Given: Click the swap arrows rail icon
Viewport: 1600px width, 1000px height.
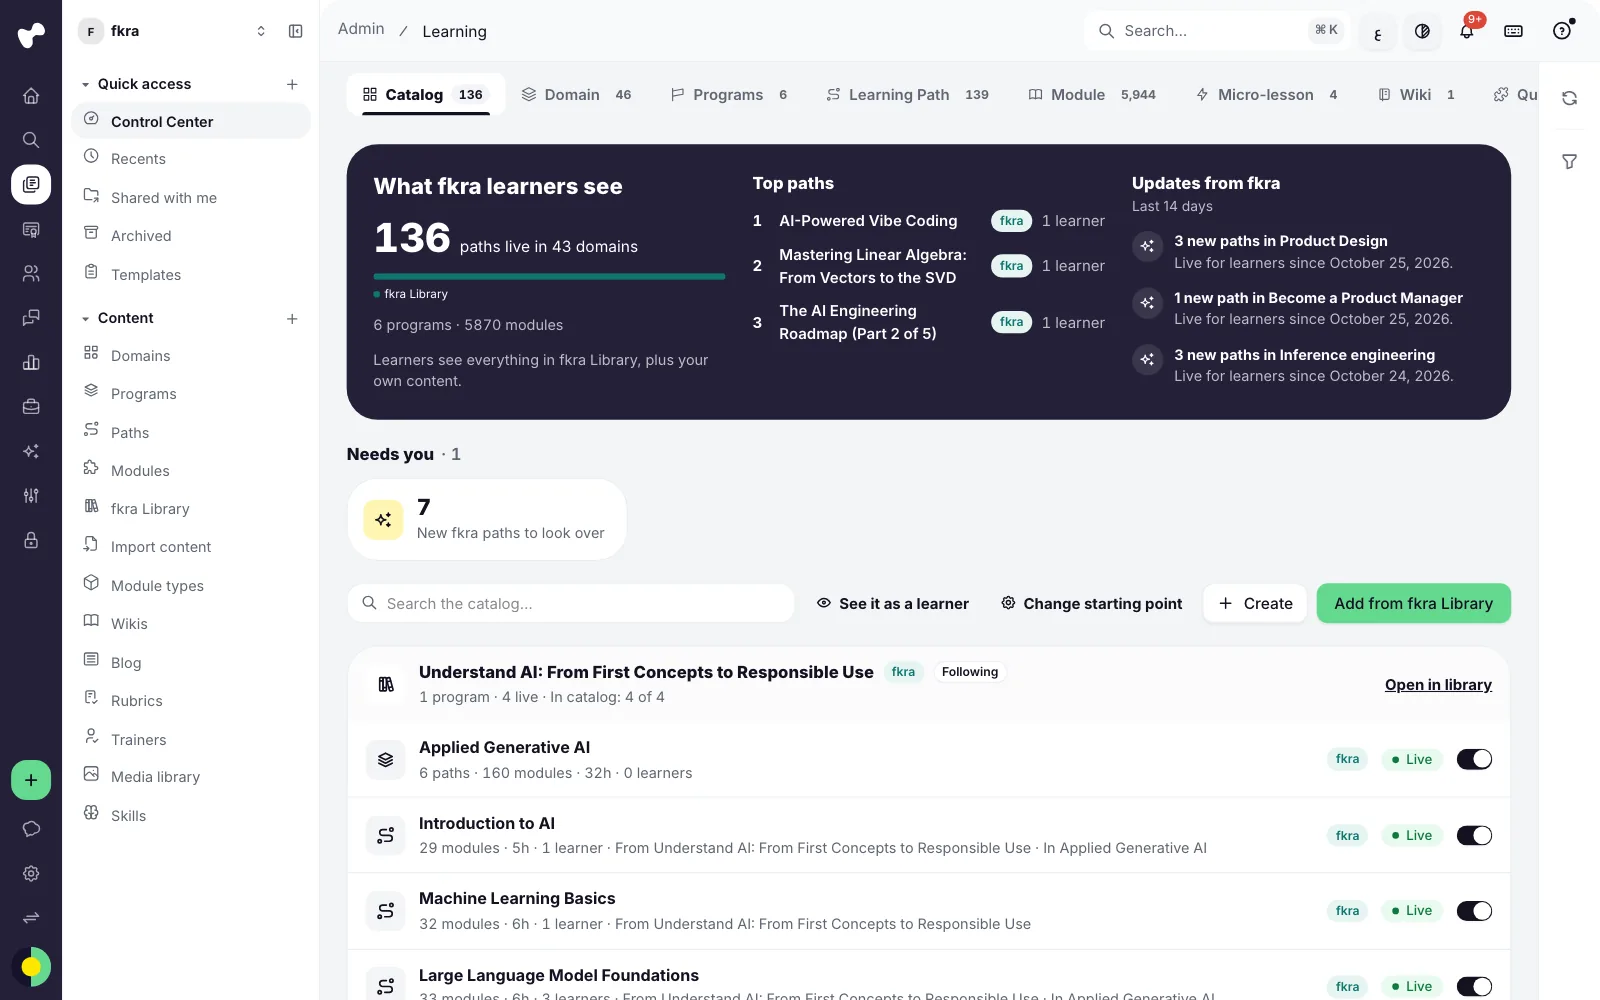Looking at the screenshot, I should [x=31, y=917].
